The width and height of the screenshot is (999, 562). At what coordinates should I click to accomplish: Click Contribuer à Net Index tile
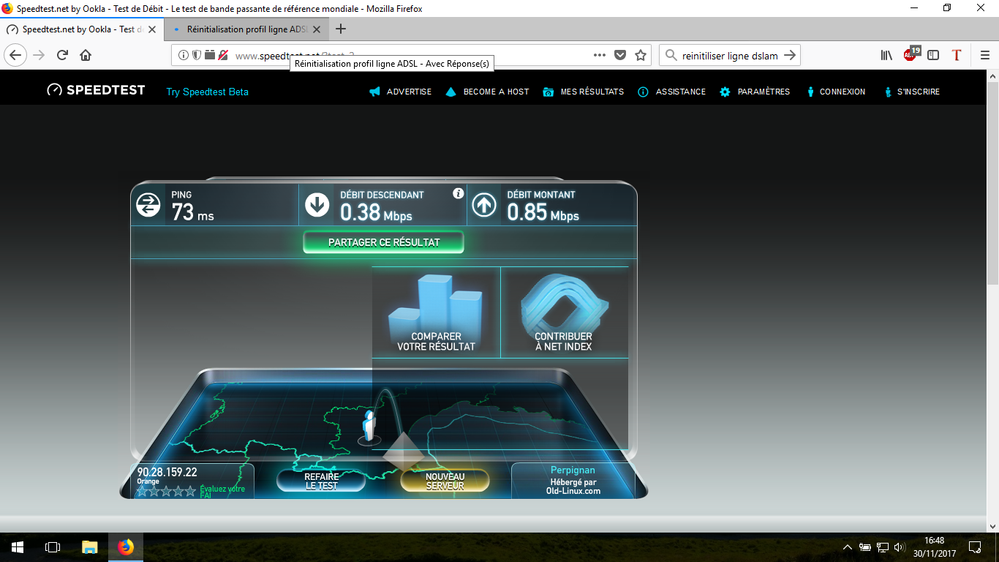(x=564, y=312)
